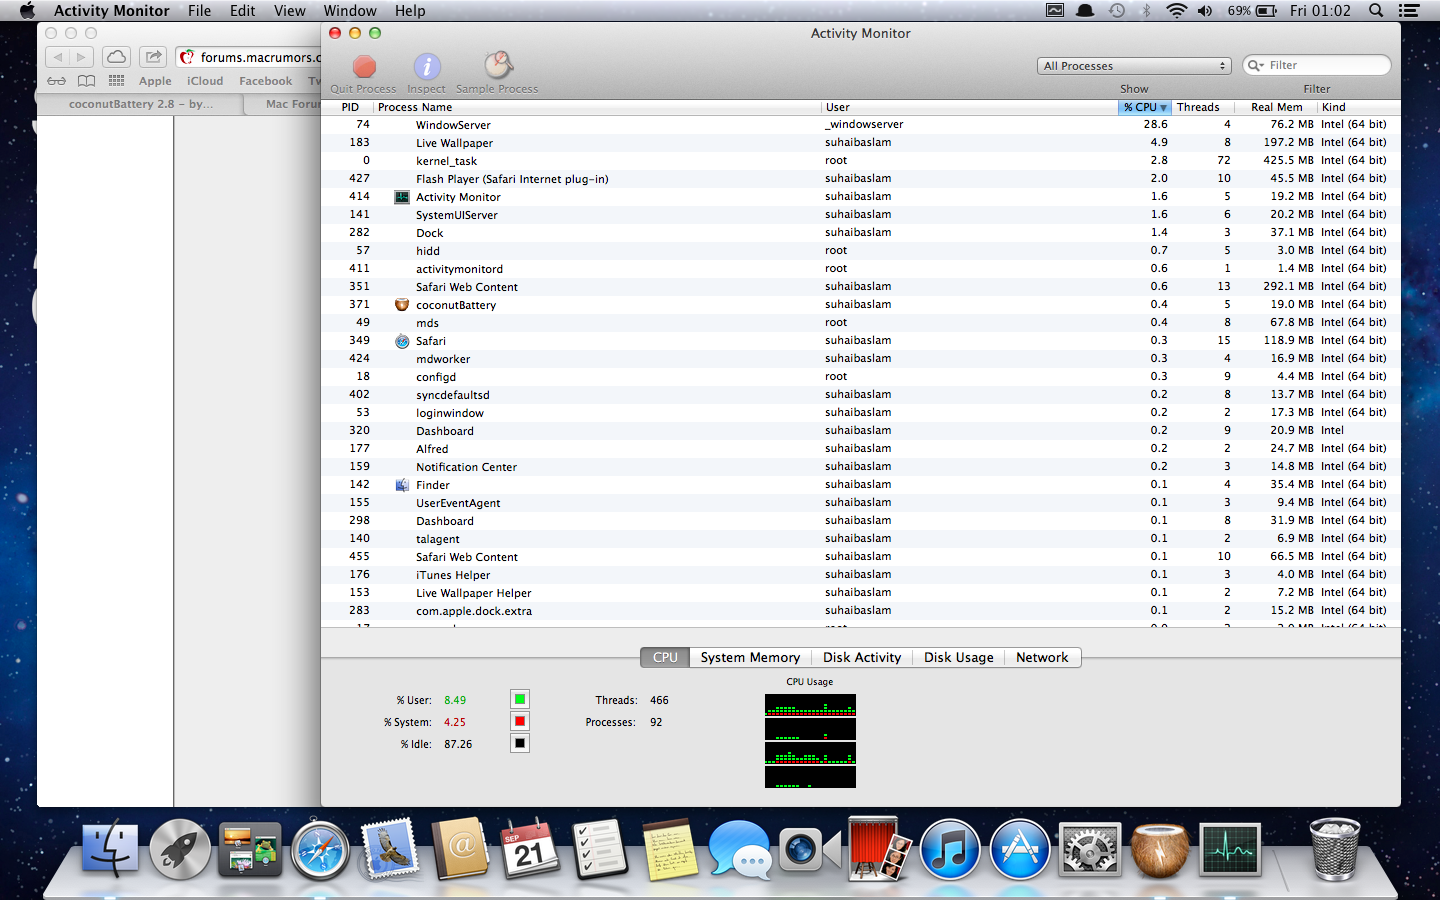Open Photo Booth icon in Dock
The width and height of the screenshot is (1440, 900).
coord(880,849)
